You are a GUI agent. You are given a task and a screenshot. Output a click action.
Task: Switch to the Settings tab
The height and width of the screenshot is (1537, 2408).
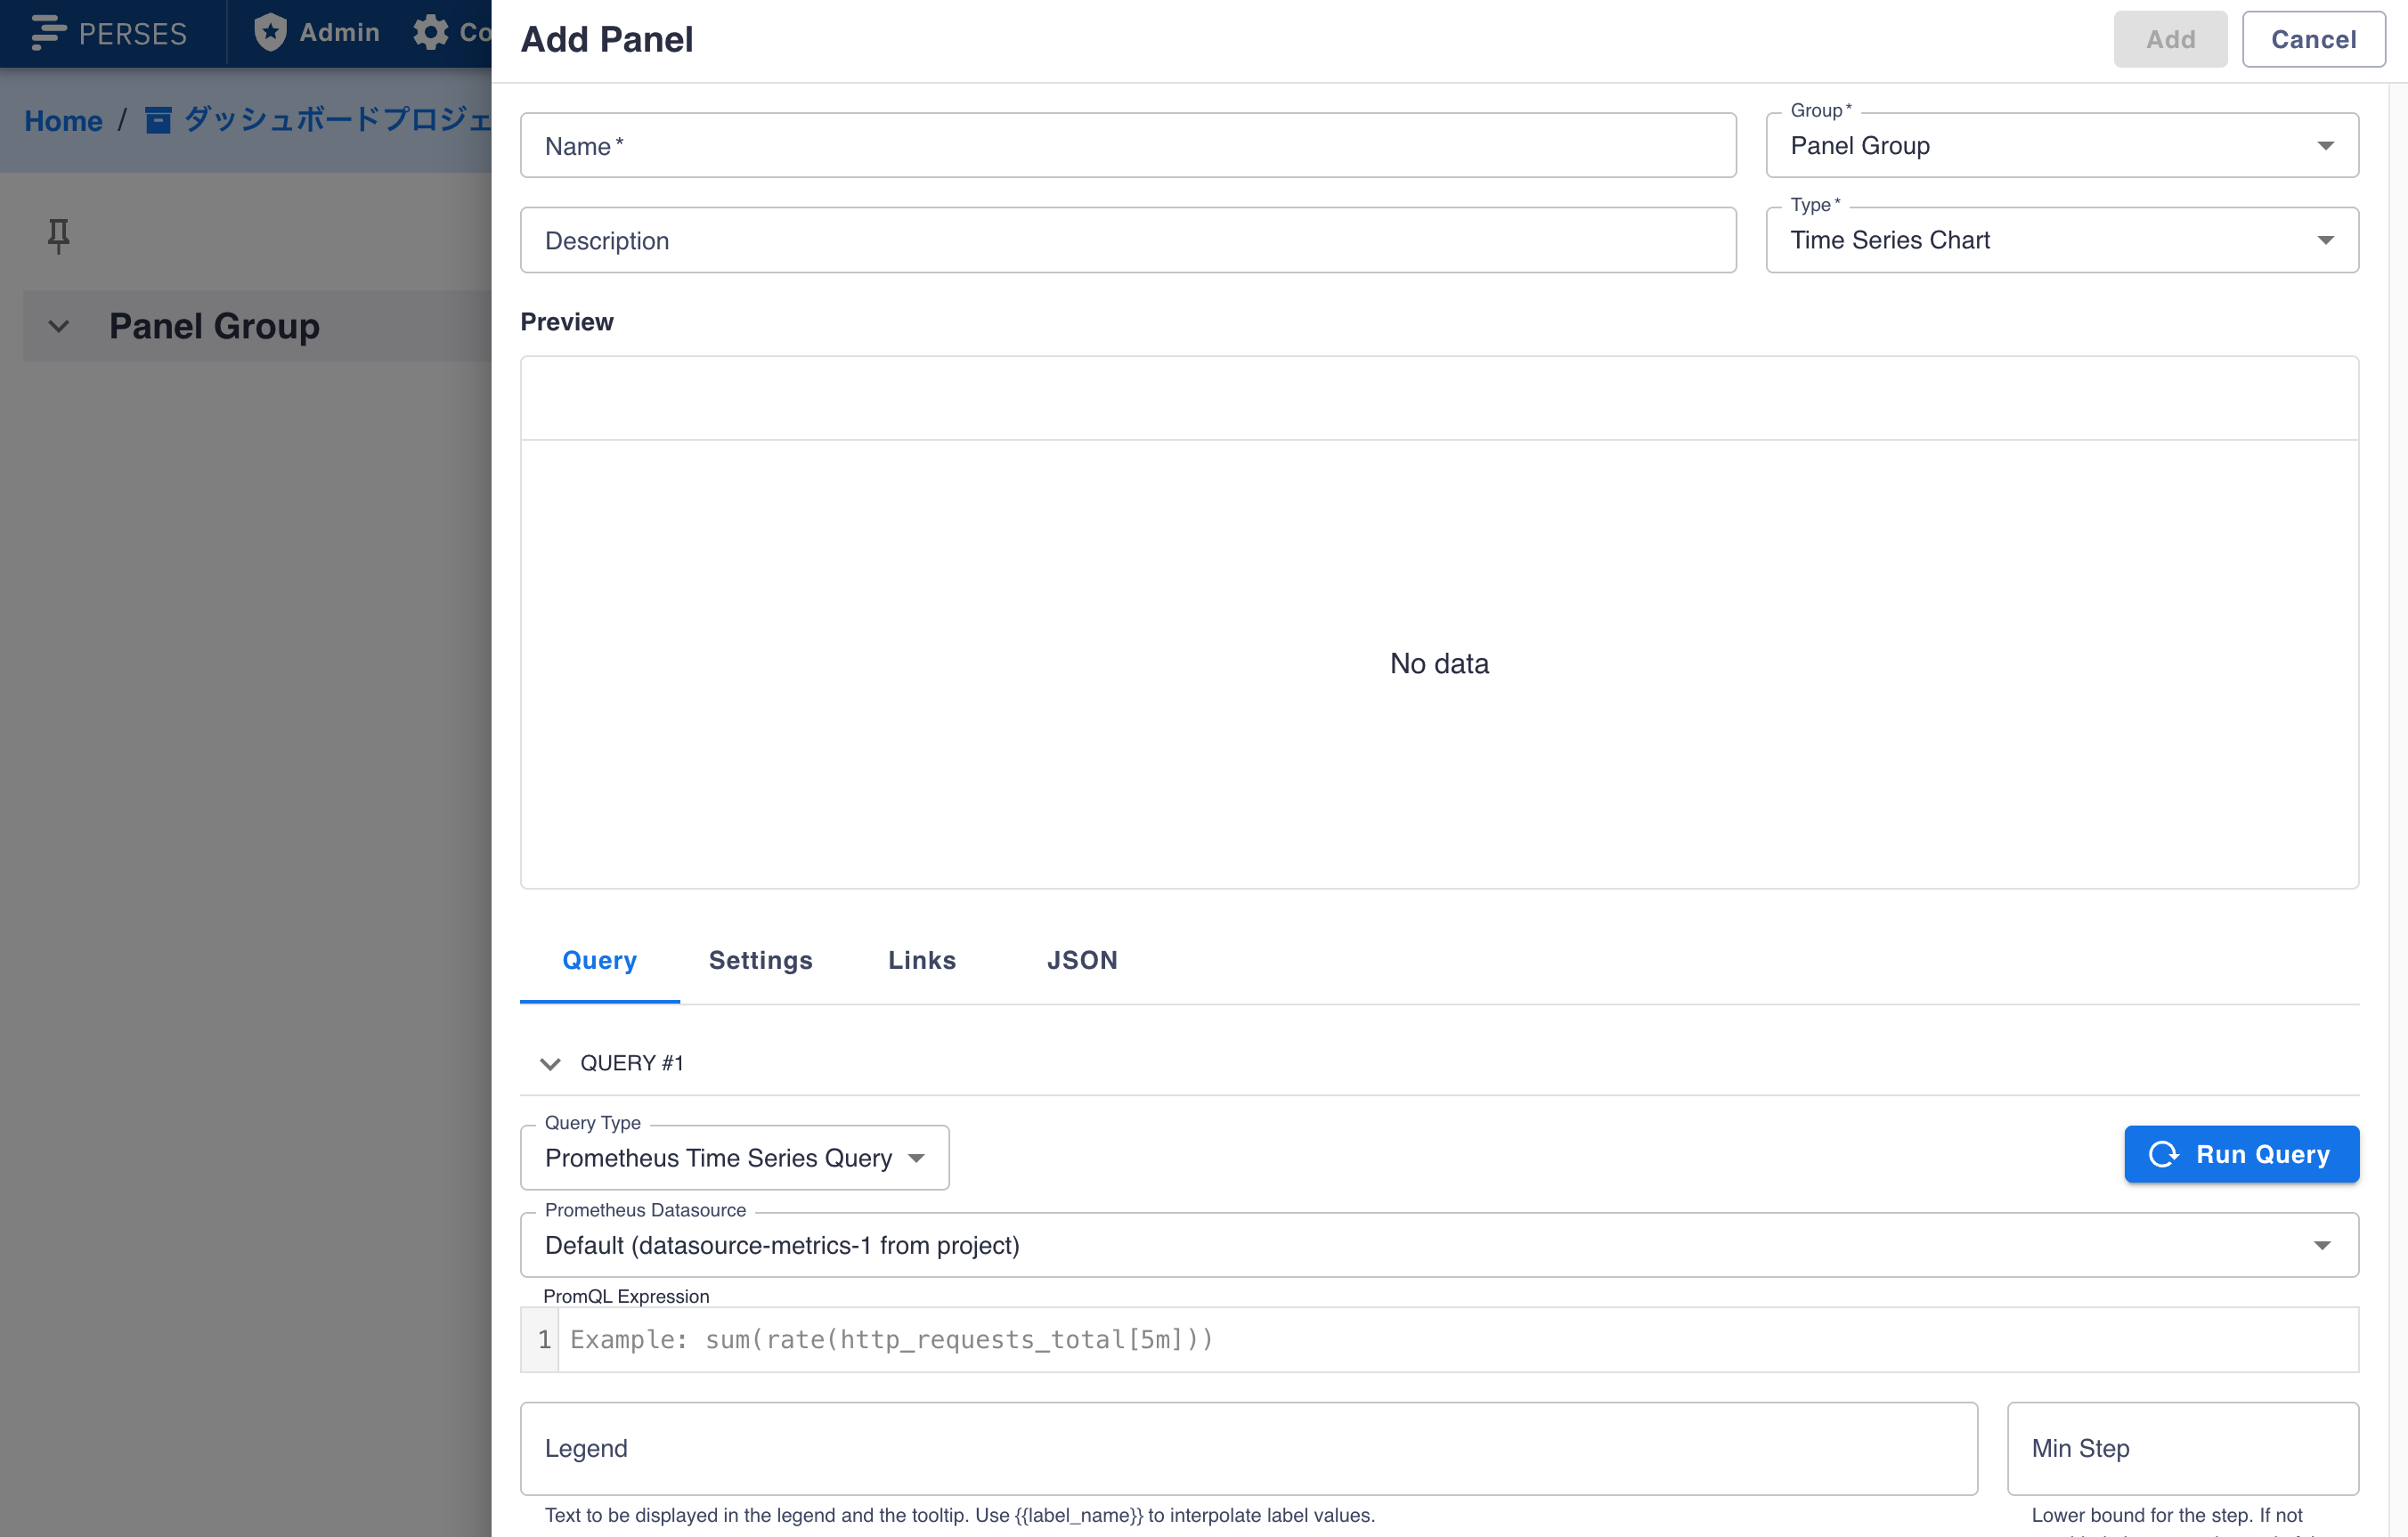(760, 960)
